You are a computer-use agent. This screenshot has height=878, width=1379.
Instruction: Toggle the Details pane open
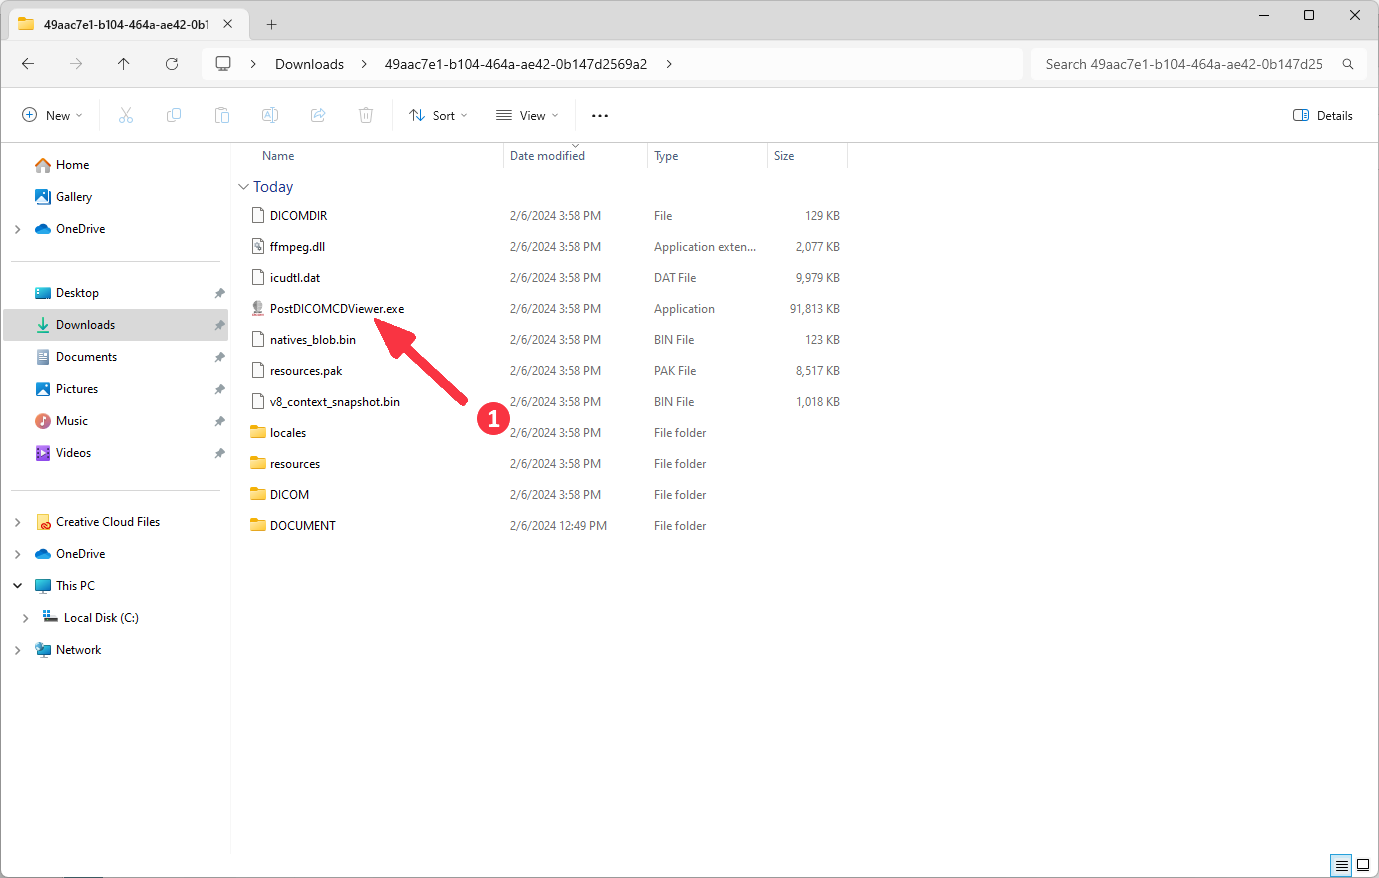click(x=1322, y=115)
